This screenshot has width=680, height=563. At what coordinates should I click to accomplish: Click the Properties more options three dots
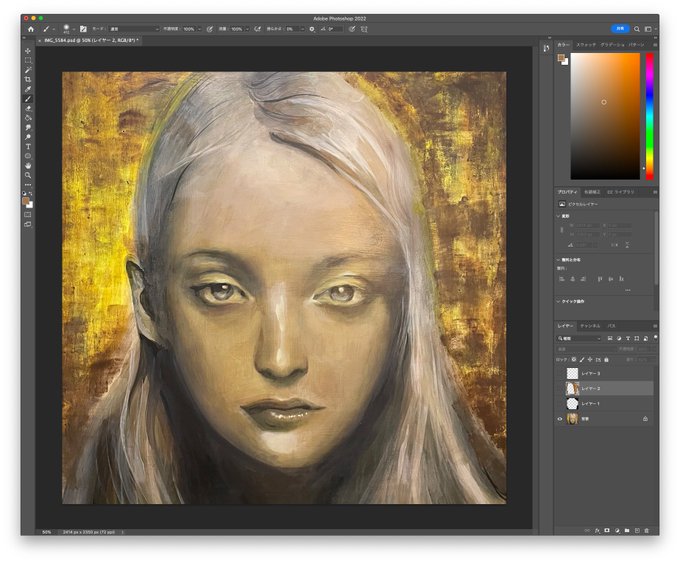coord(628,290)
